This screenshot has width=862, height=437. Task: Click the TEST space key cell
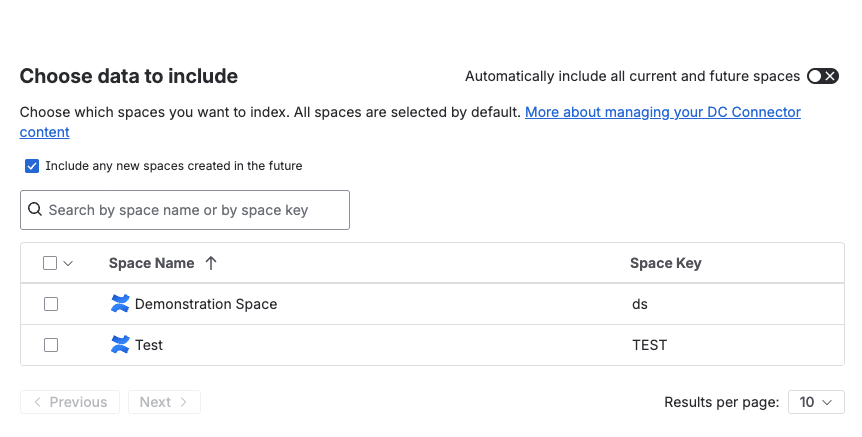[649, 345]
